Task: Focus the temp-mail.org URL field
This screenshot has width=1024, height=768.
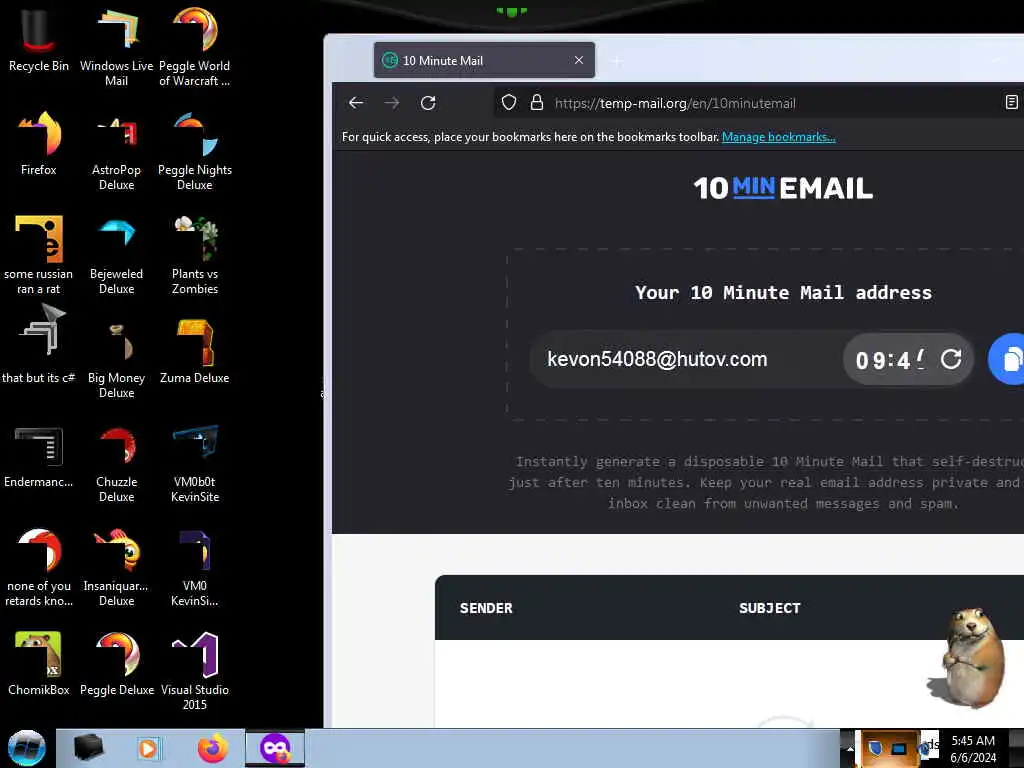Action: pyautogui.click(x=675, y=103)
